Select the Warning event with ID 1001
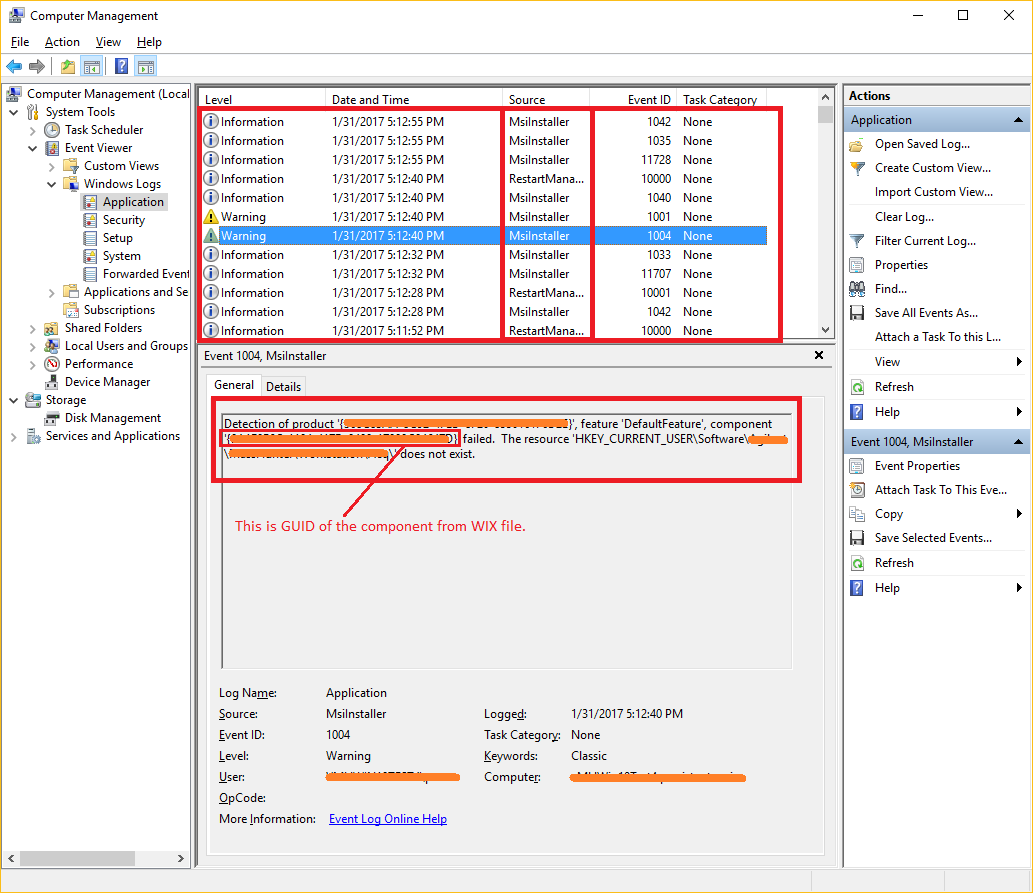The width and height of the screenshot is (1033, 893). 483,217
